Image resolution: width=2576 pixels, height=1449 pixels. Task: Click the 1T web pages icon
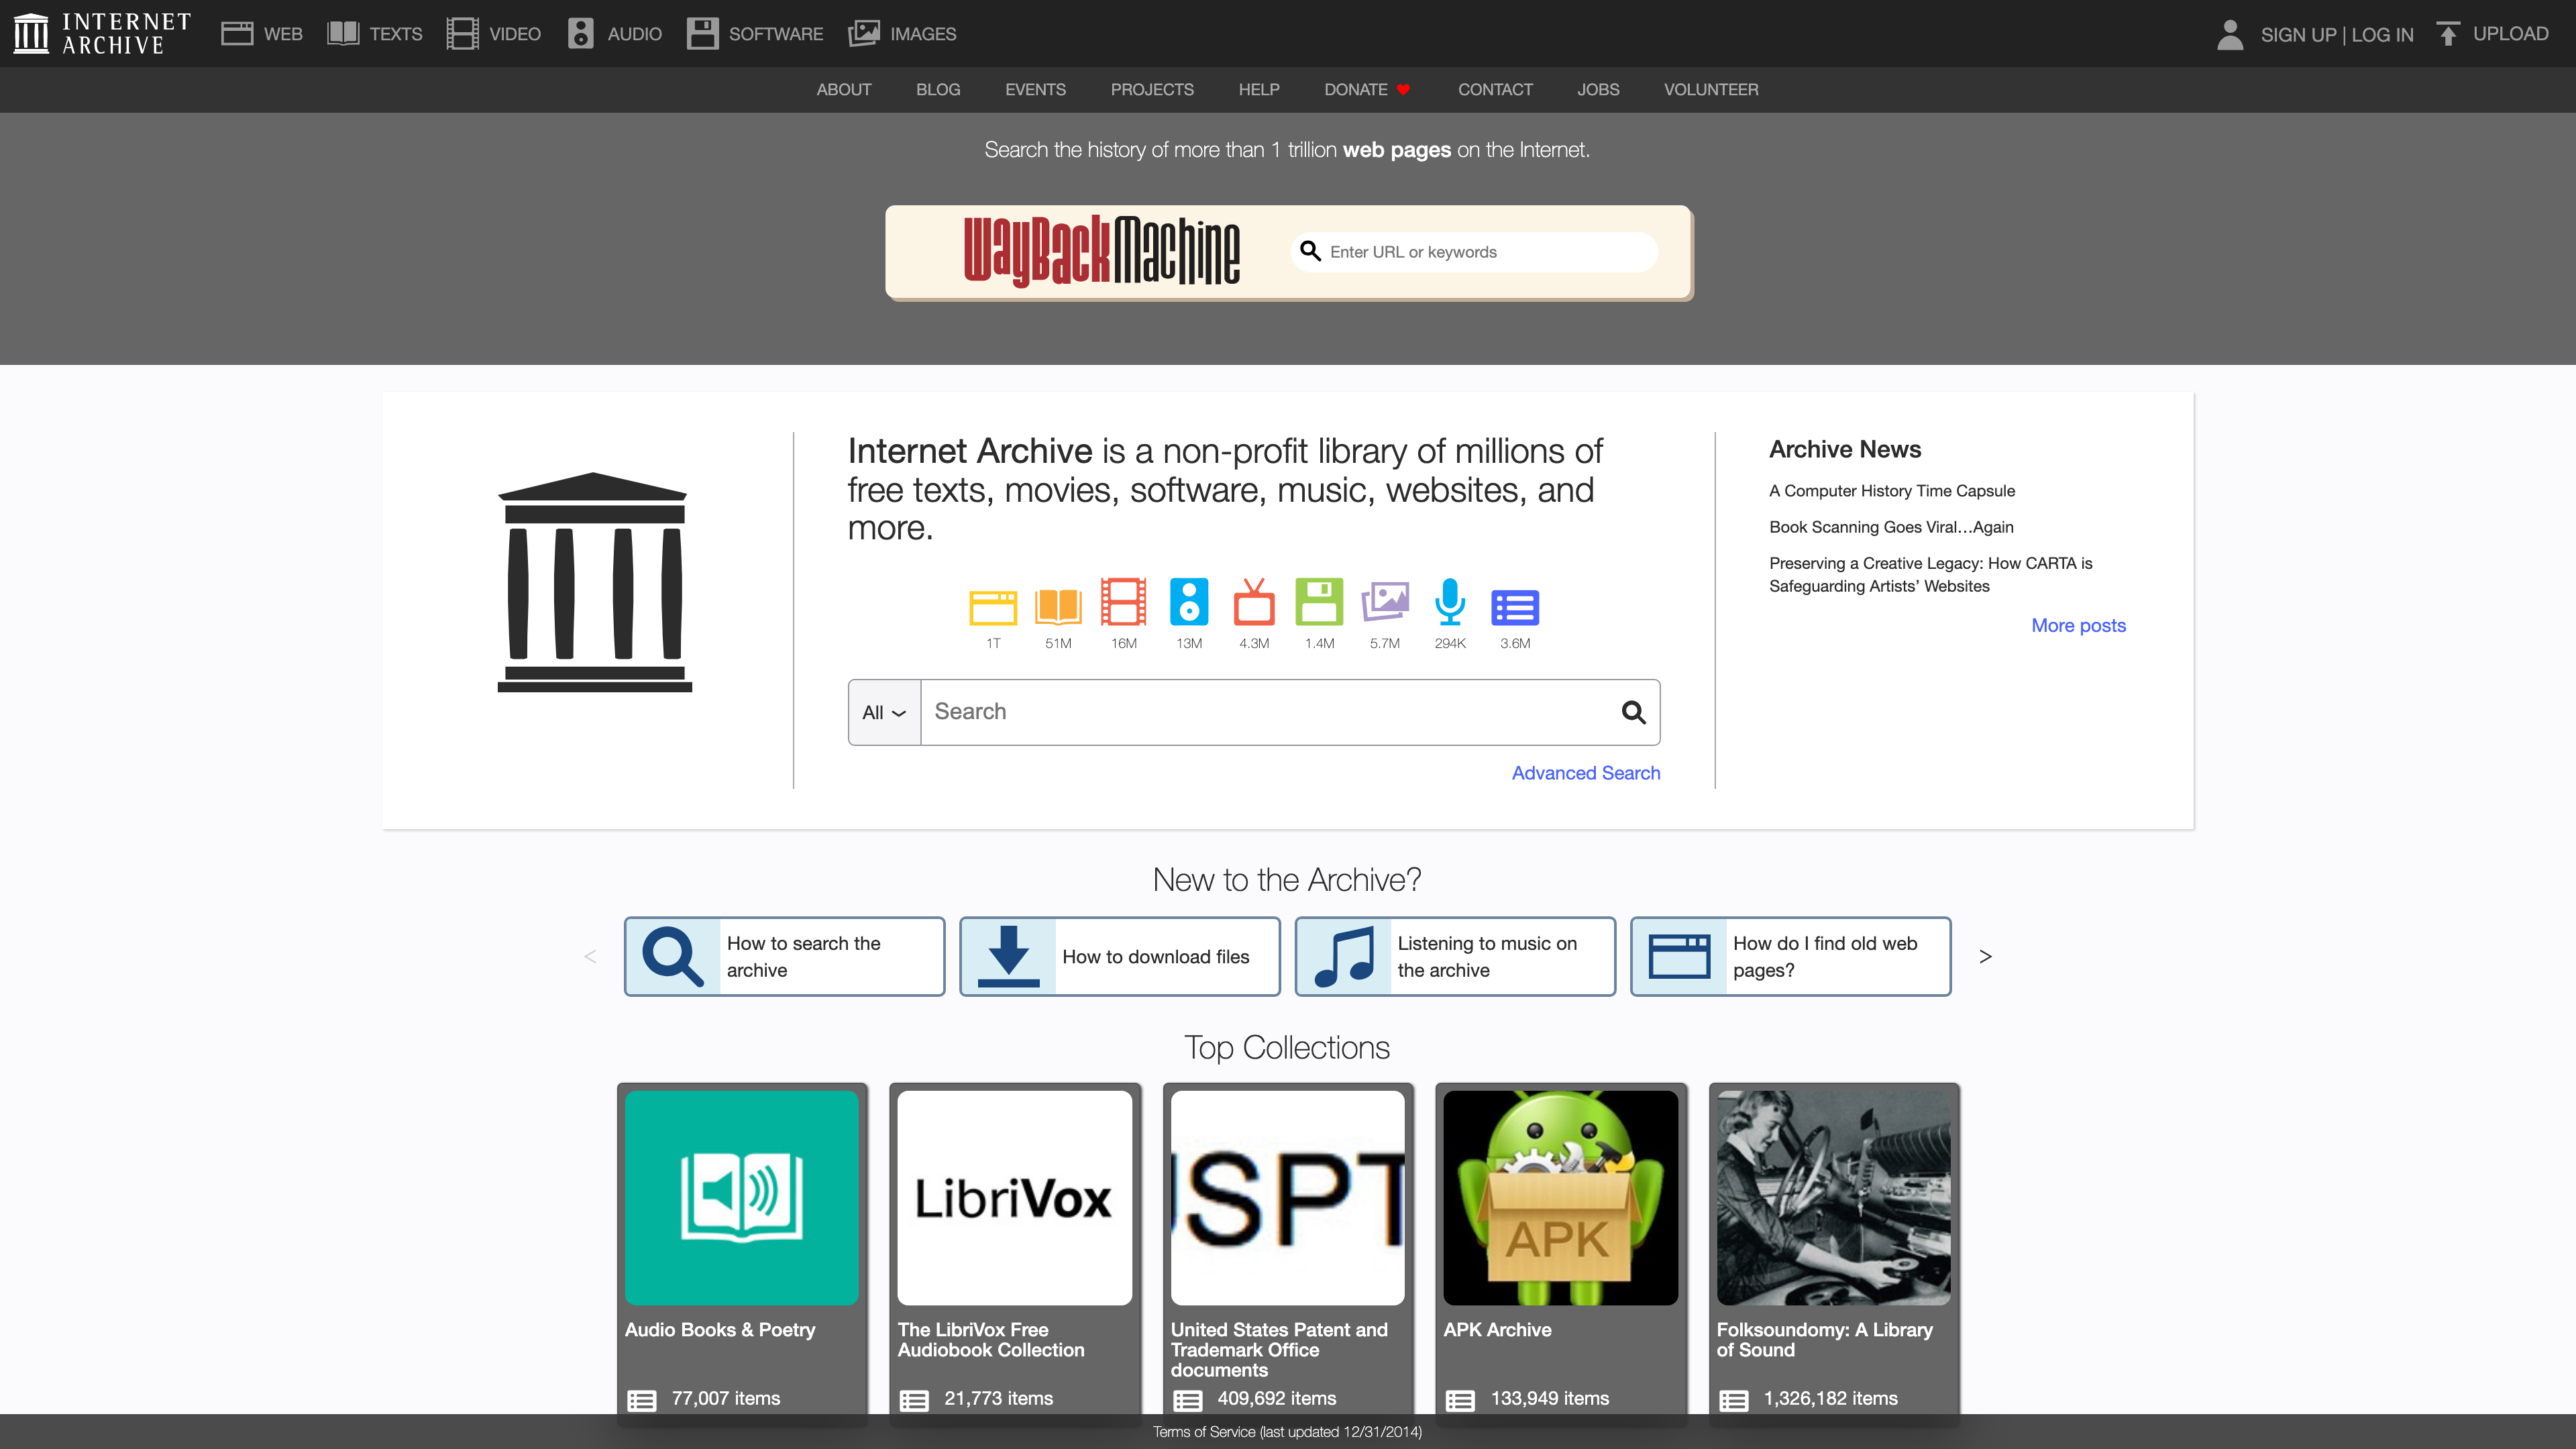tap(993, 607)
